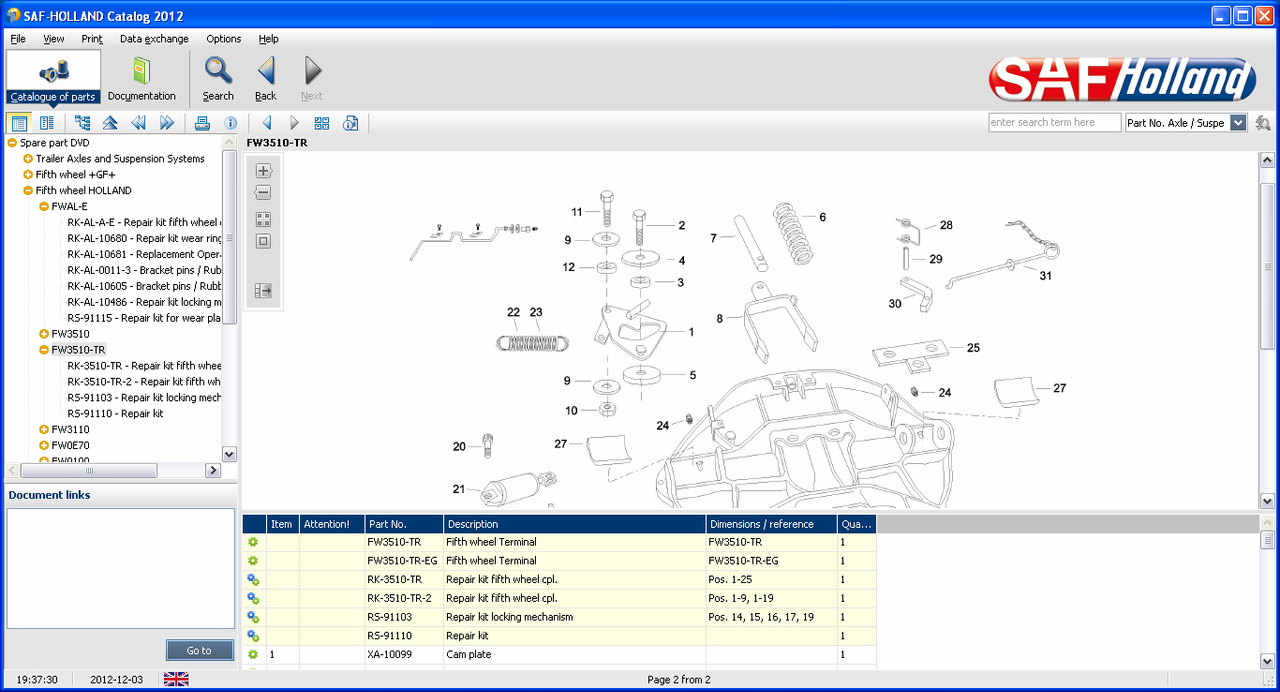Click the Search magnifier button
The width and height of the screenshot is (1280, 692).
pyautogui.click(x=218, y=77)
